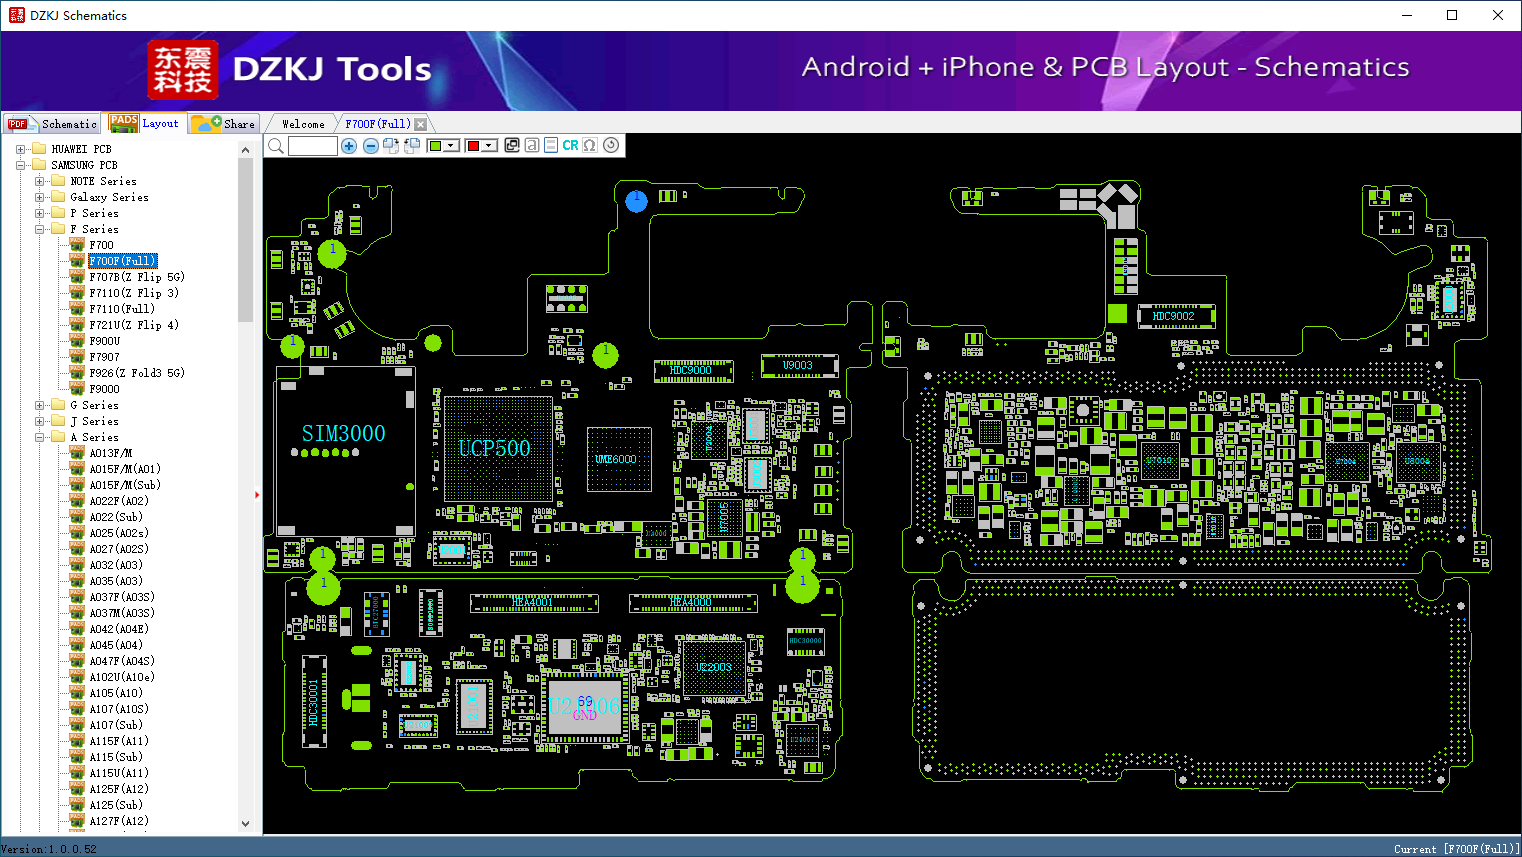Select the SAMSUNG PCB folder icon
Screen dimensions: 1522x857
coord(39,165)
